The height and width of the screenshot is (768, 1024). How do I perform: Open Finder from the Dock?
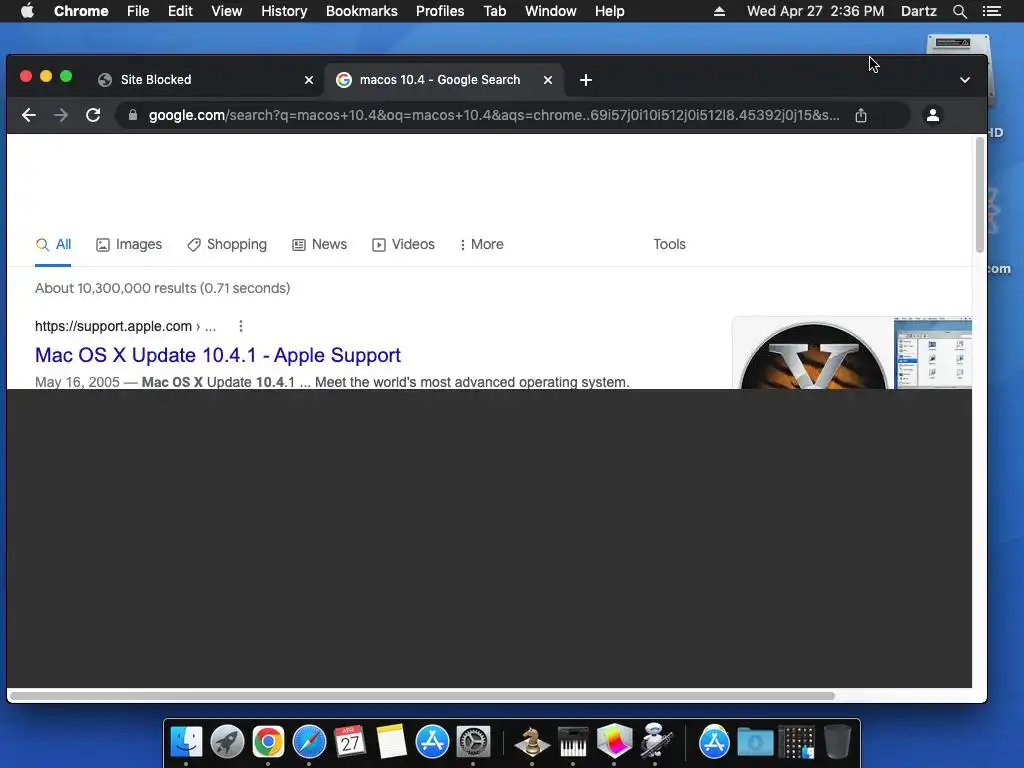[186, 741]
